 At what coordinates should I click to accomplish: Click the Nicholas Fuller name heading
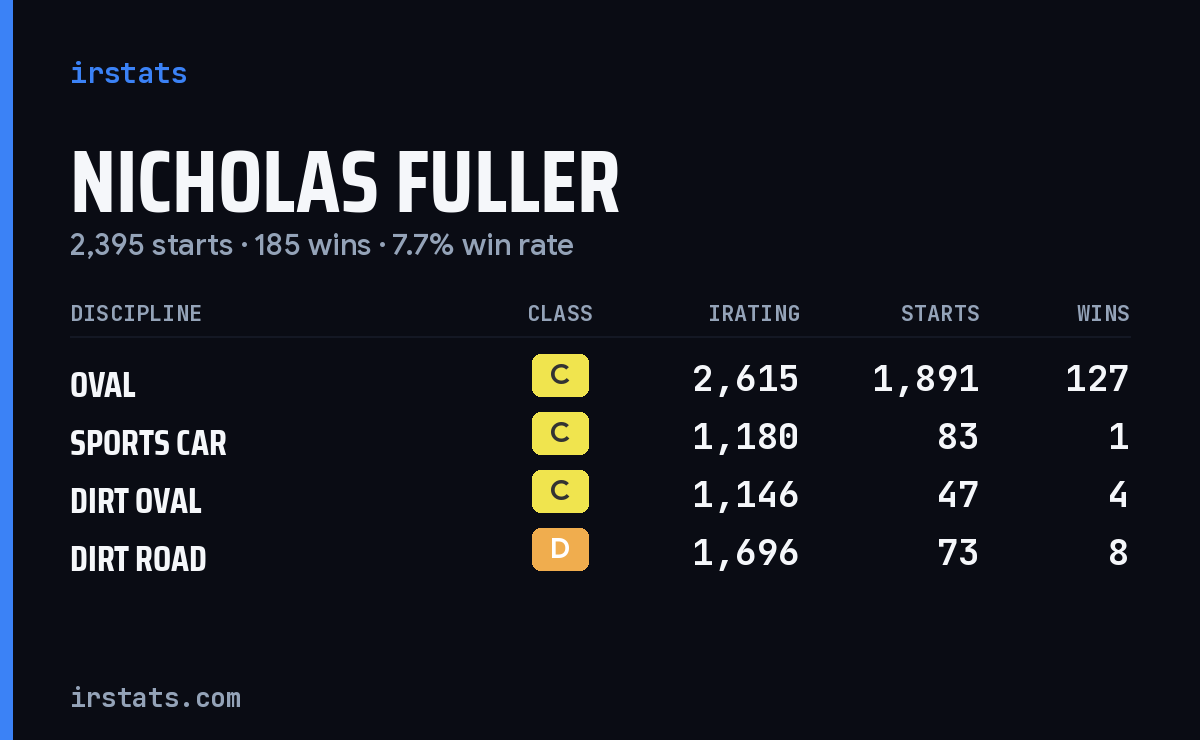coord(345,184)
